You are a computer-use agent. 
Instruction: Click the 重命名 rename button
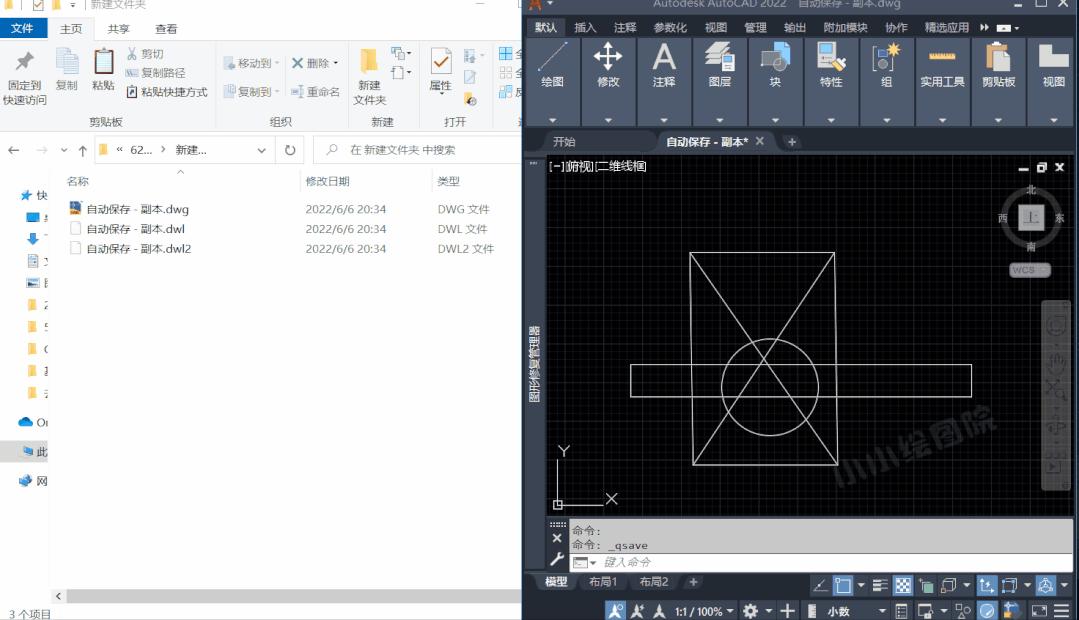click(x=315, y=92)
